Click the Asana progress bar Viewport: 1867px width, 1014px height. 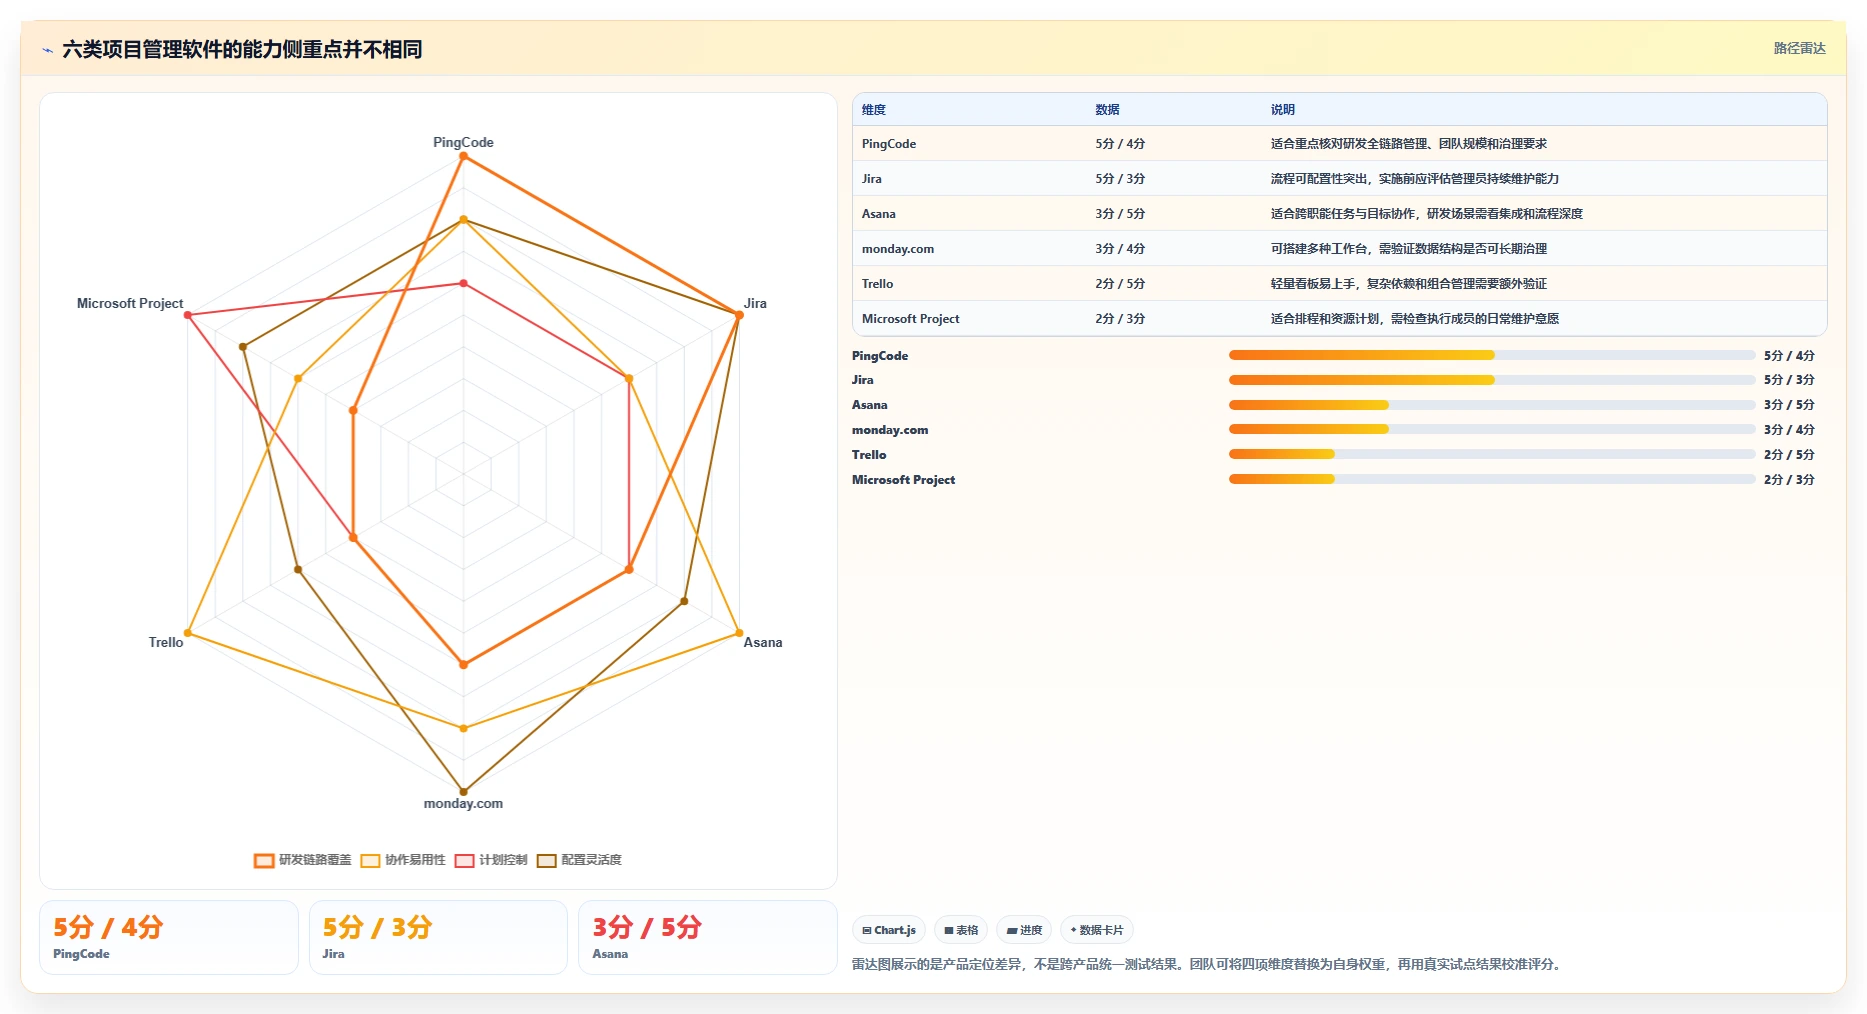click(x=1492, y=405)
